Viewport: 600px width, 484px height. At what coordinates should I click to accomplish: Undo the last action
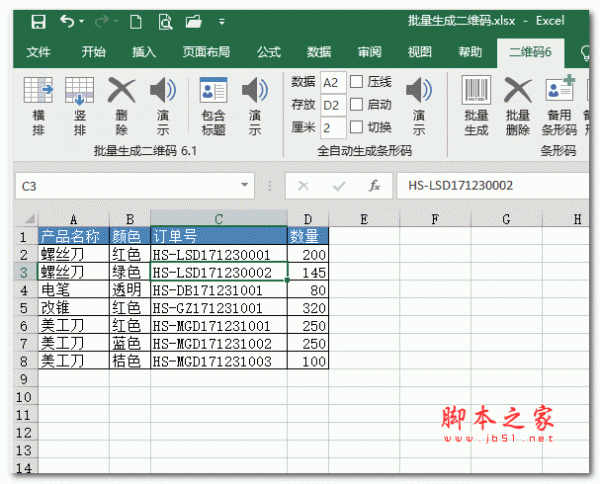[x=67, y=21]
